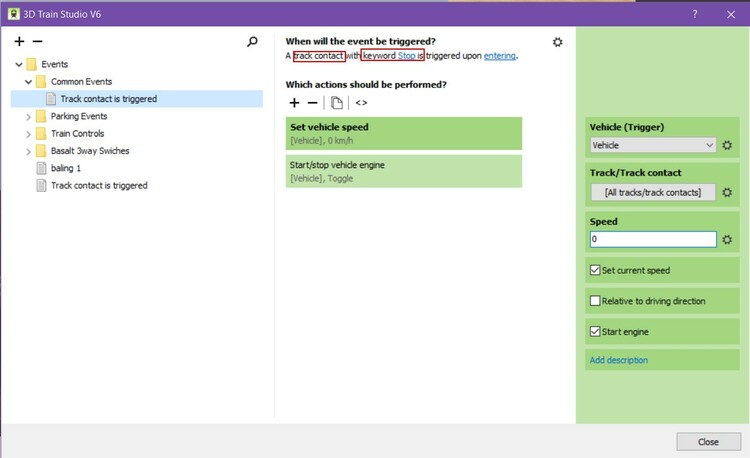This screenshot has height=458, width=750.
Task: Select the baling 1 event
Action: click(x=66, y=168)
